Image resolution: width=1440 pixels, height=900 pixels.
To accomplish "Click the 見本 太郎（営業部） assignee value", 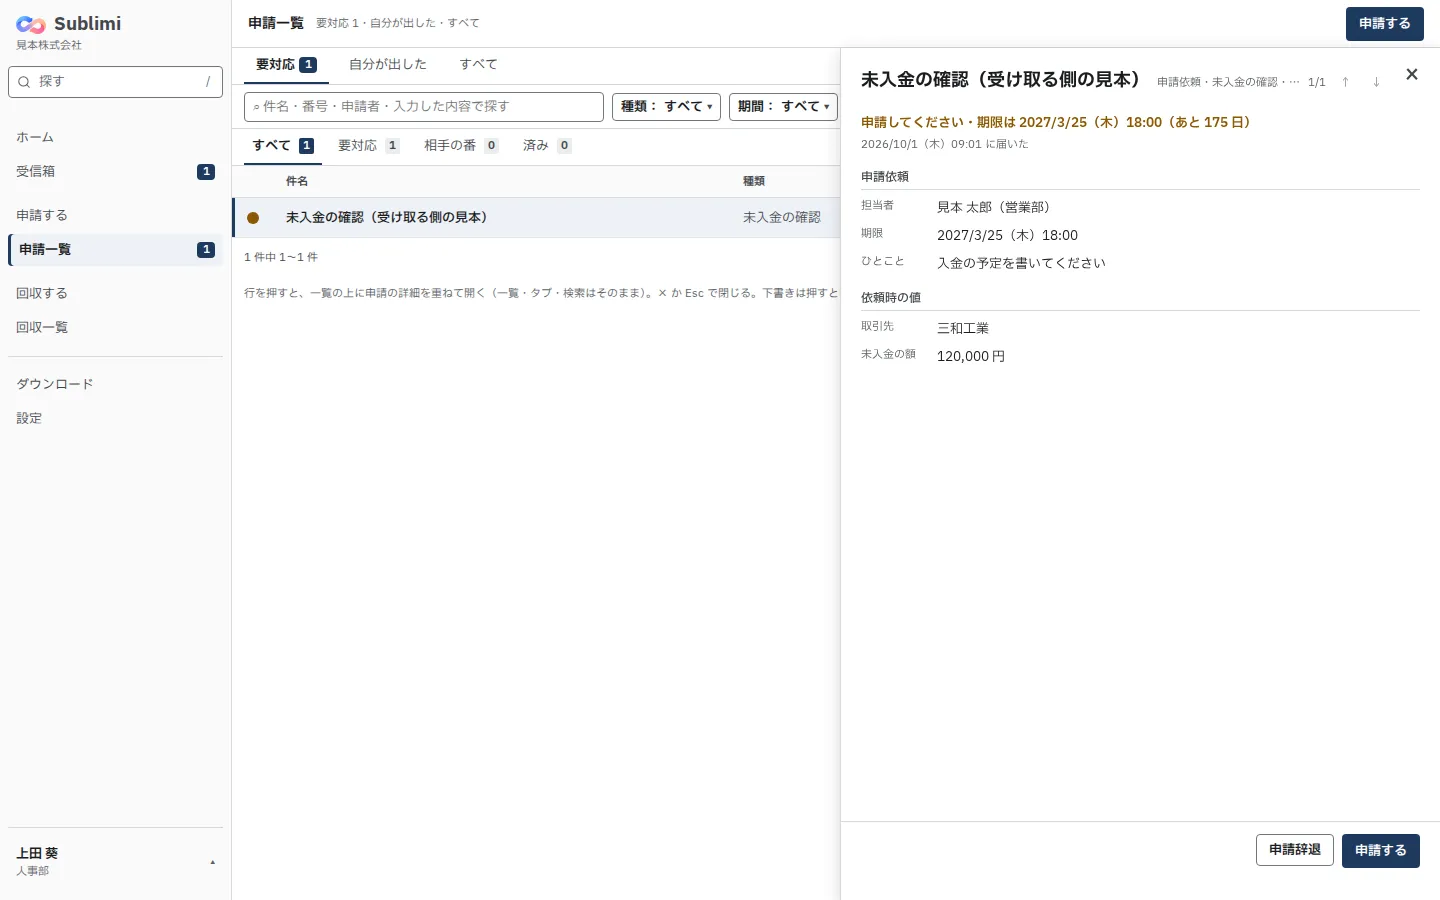I will tap(994, 207).
